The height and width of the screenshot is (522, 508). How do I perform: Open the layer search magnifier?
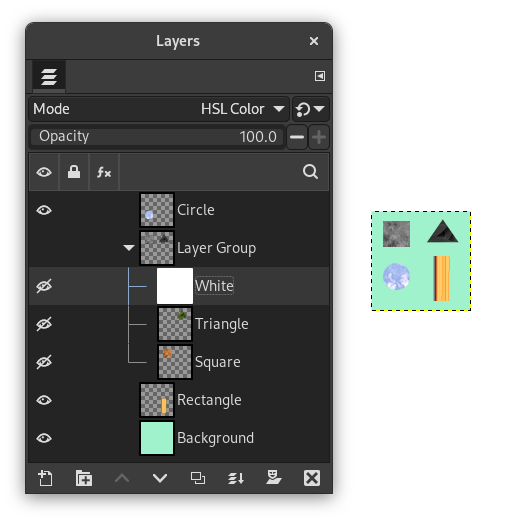click(310, 172)
